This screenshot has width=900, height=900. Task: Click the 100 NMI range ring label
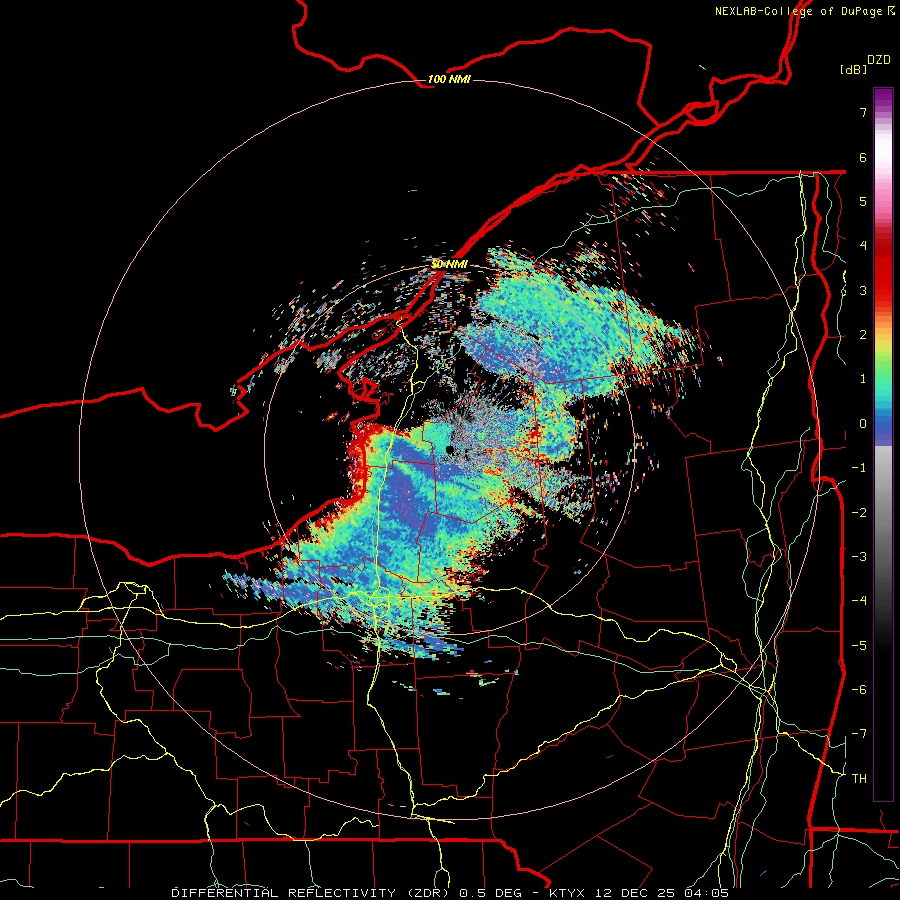click(x=449, y=79)
